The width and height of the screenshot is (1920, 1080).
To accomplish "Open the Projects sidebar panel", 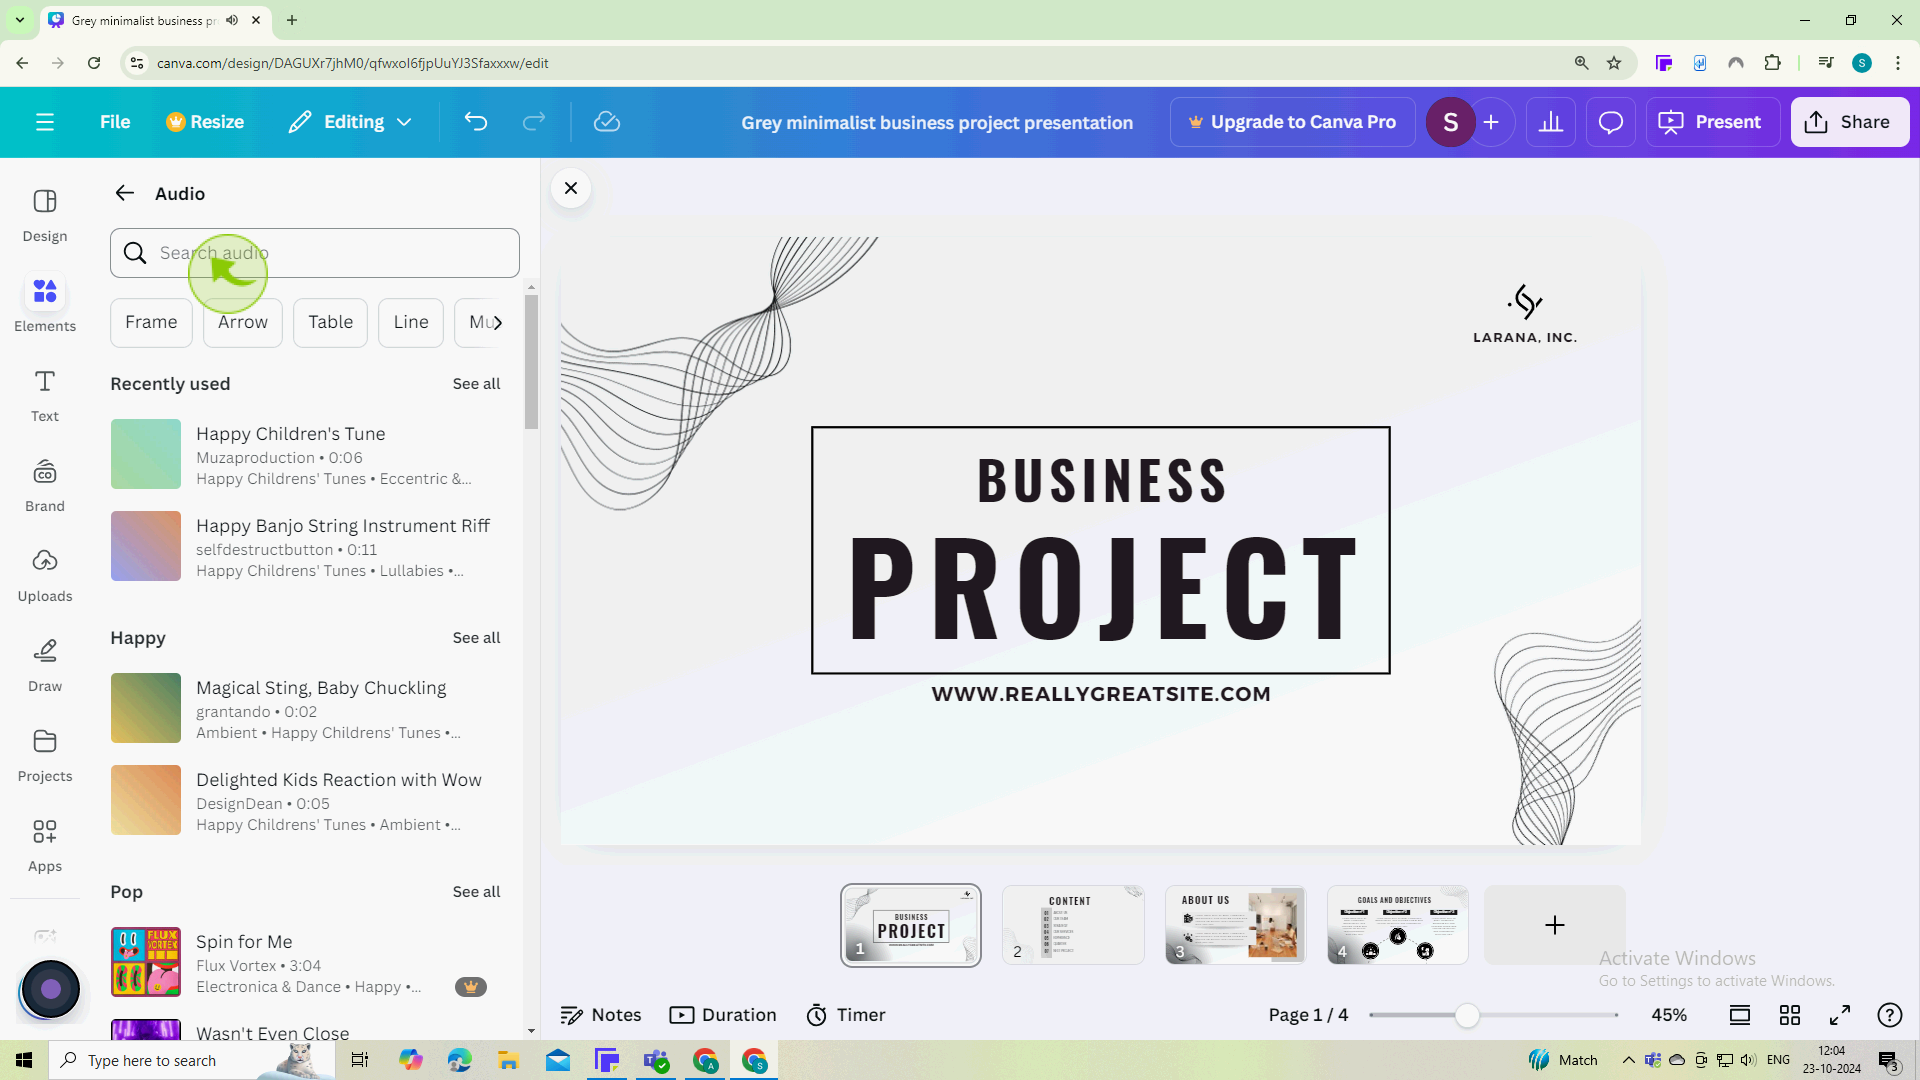I will tap(45, 755).
